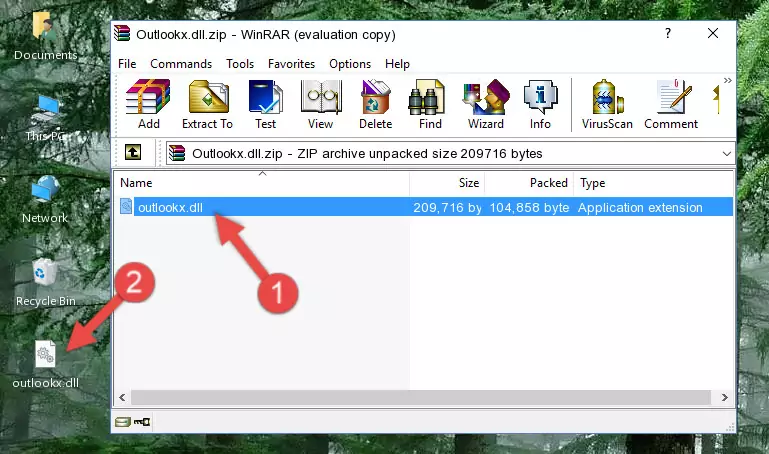The width and height of the screenshot is (769, 454).
Task: Click the 209,716 size cell
Action: (447, 207)
